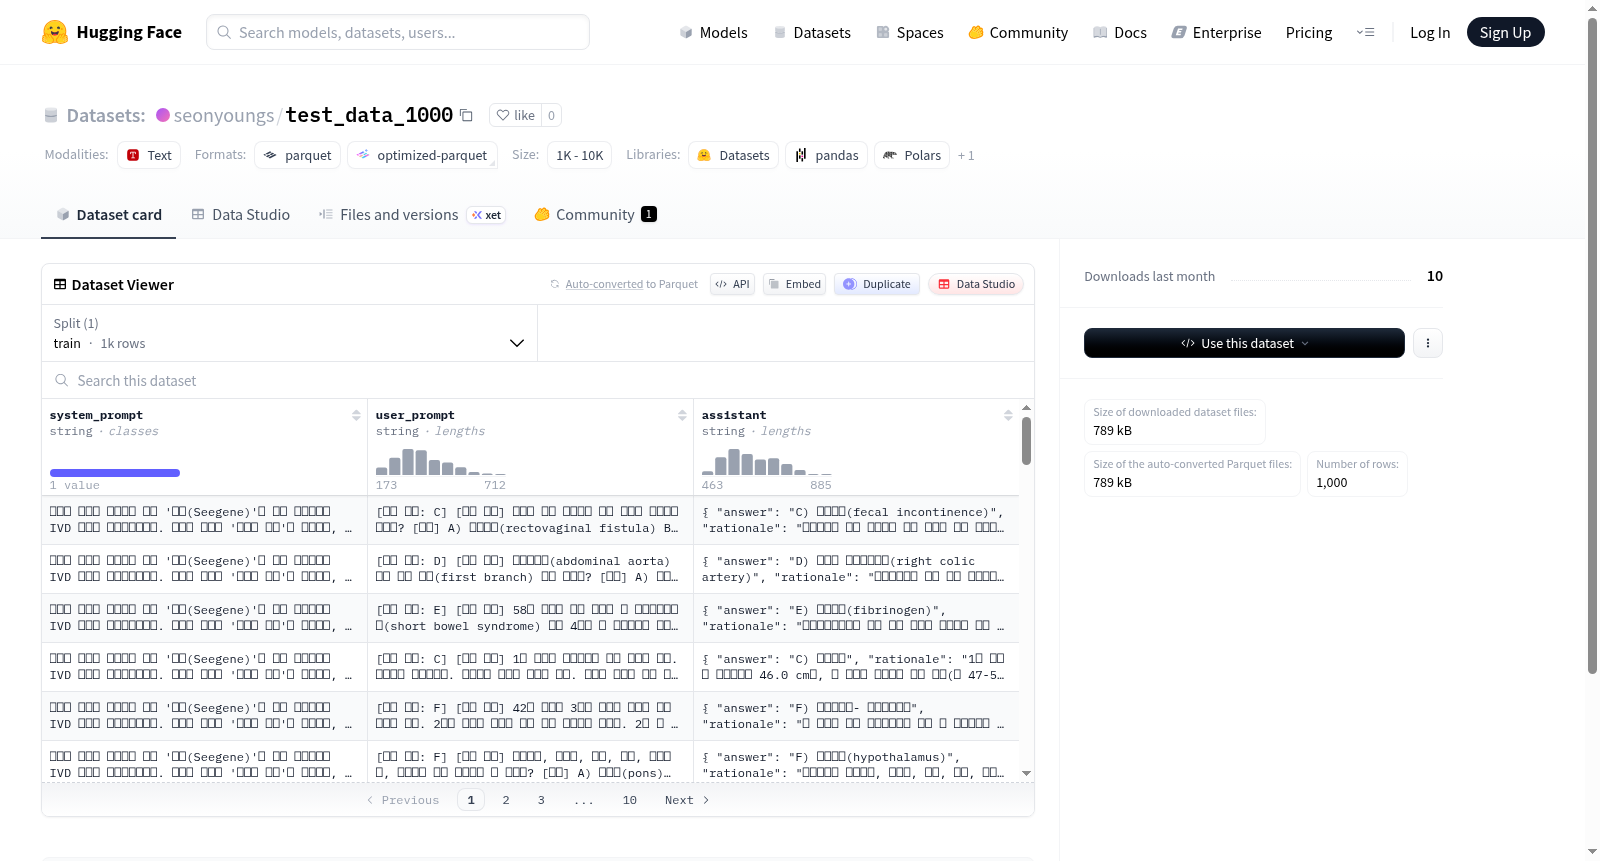Click the page vertical scrollbar
This screenshot has height=861, width=1600.
point(1593,346)
